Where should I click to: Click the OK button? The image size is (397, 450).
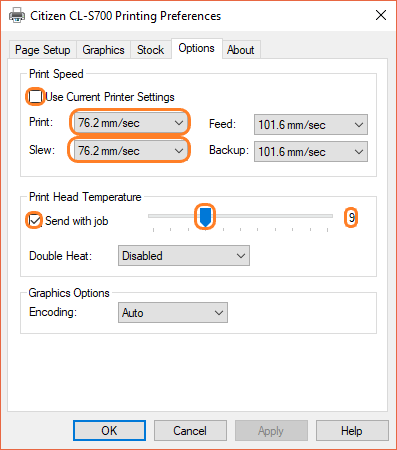click(x=109, y=431)
